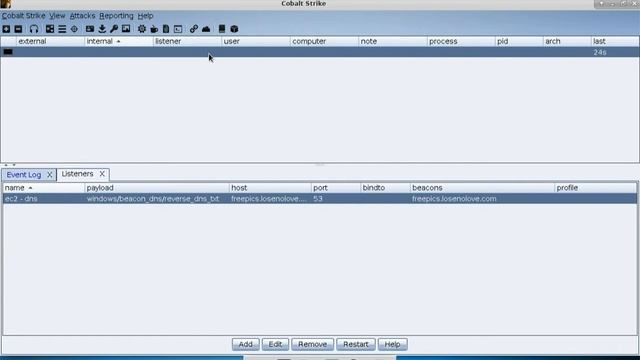
Task: Sort listeners by the port column
Action: click(x=336, y=188)
